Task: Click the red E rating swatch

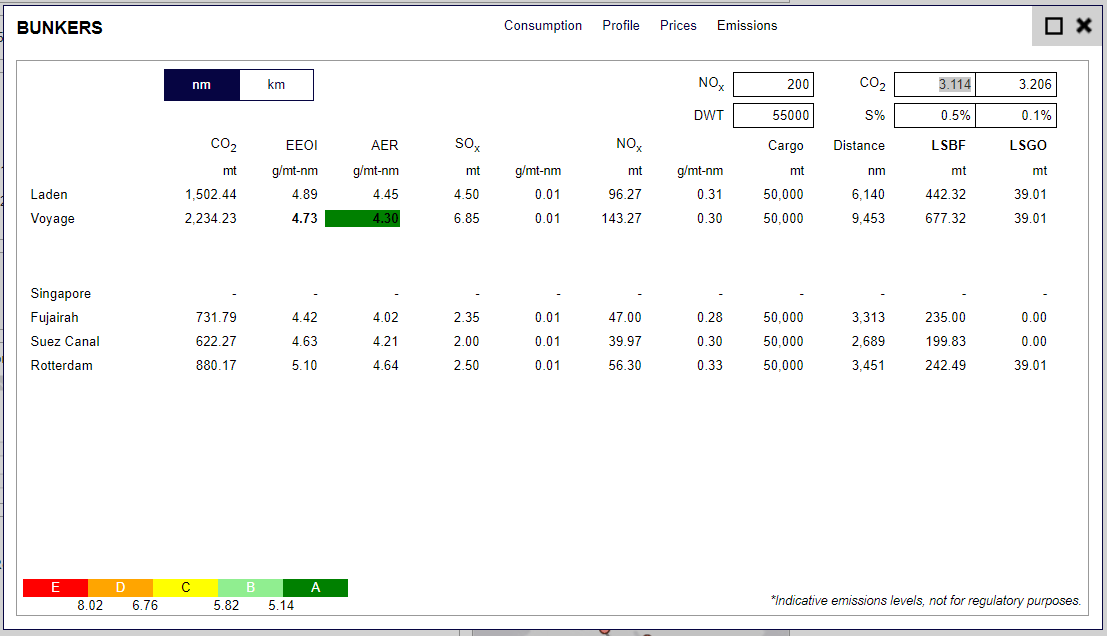Action: click(x=55, y=588)
